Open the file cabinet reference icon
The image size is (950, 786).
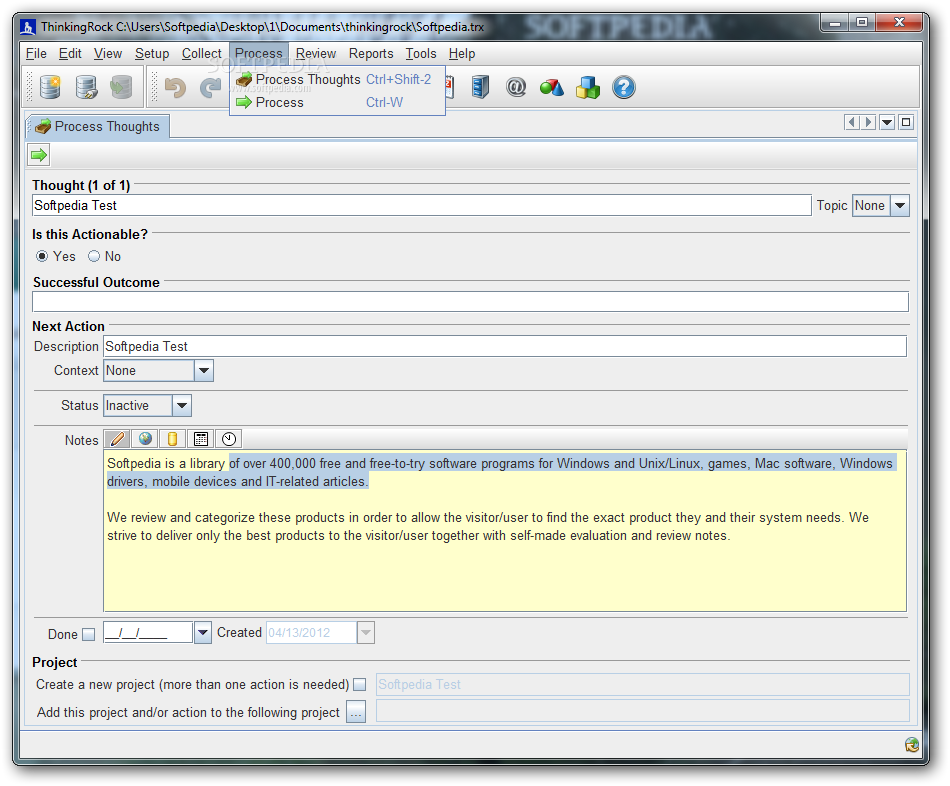(480, 87)
